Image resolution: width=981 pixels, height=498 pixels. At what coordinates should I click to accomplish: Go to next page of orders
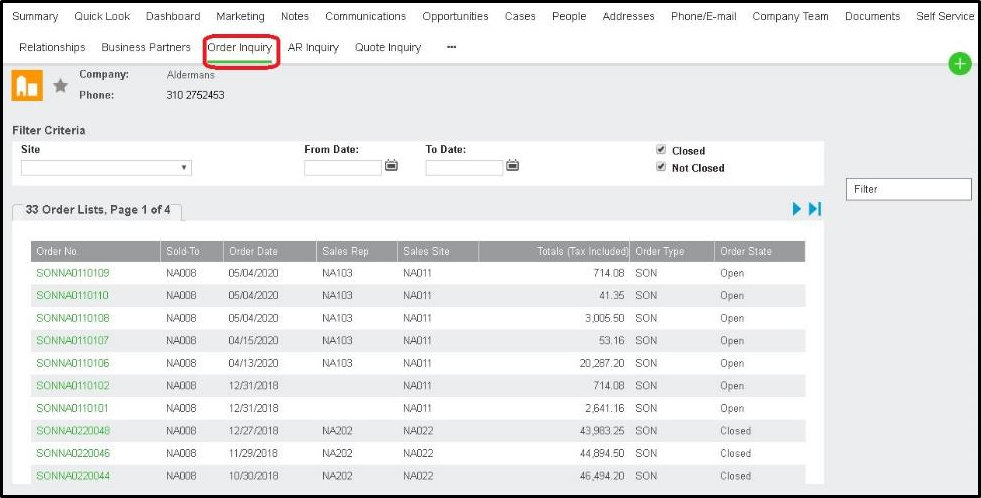pyautogui.click(x=797, y=208)
